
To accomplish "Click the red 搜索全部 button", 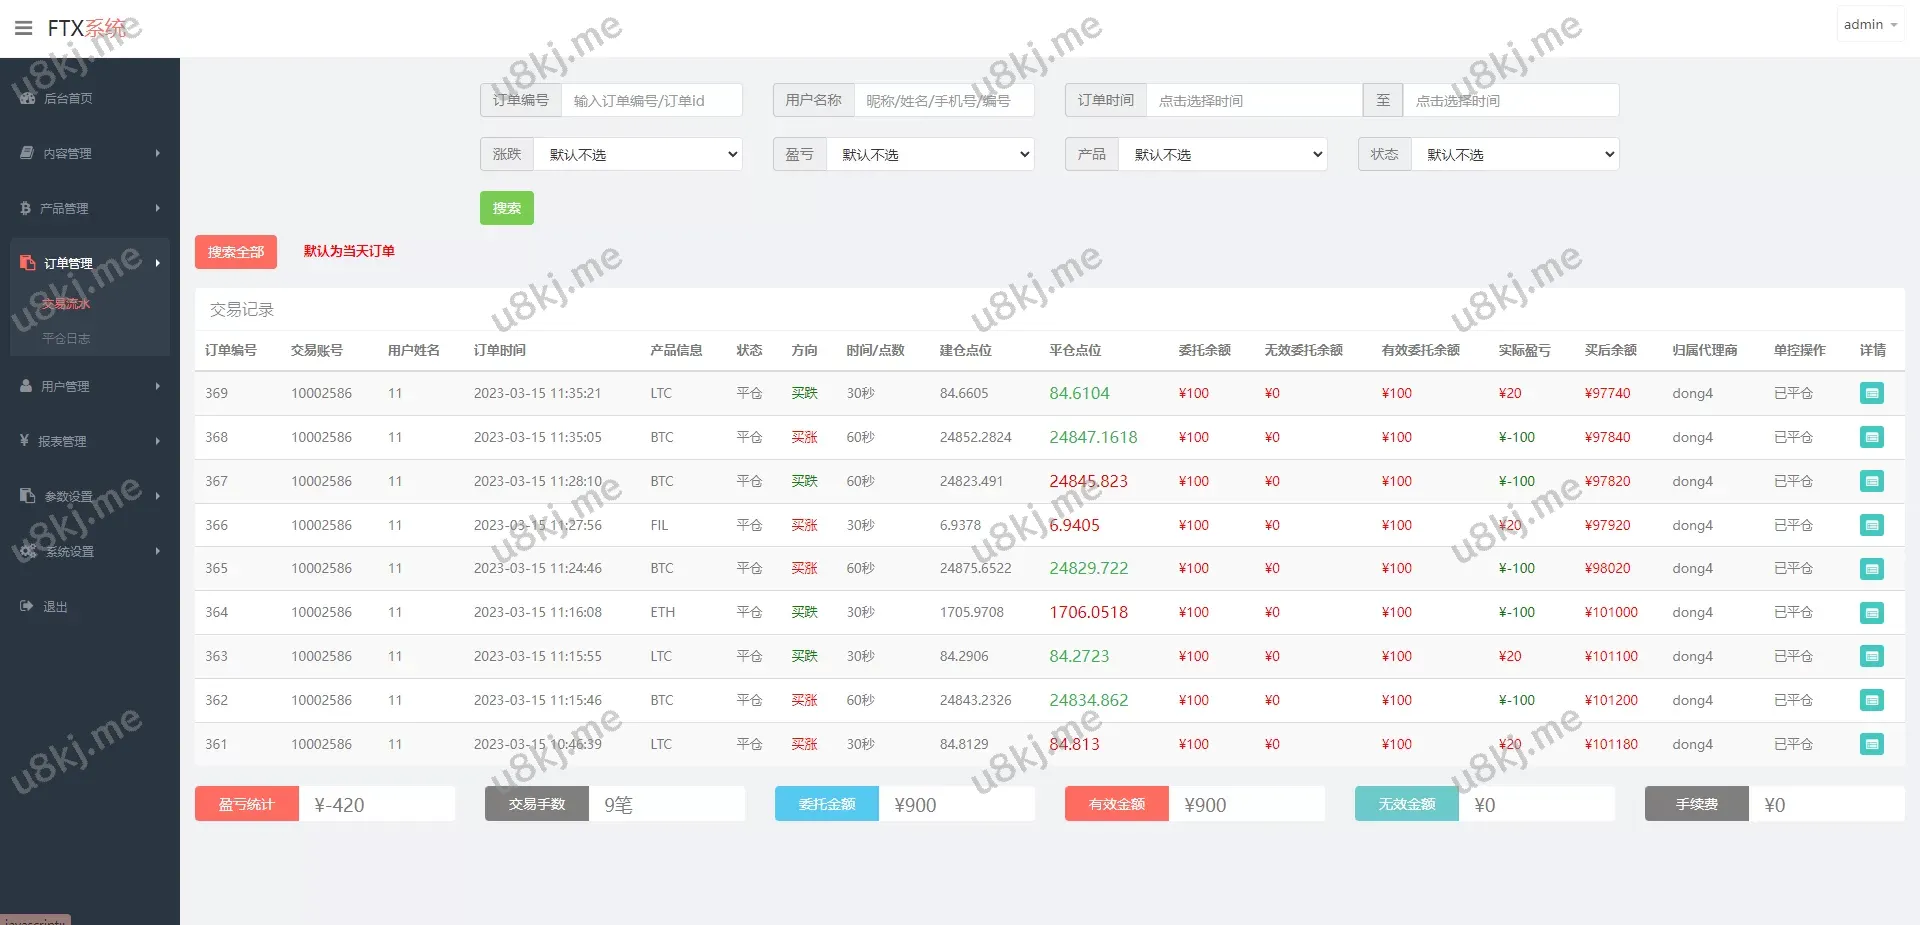I will point(235,252).
